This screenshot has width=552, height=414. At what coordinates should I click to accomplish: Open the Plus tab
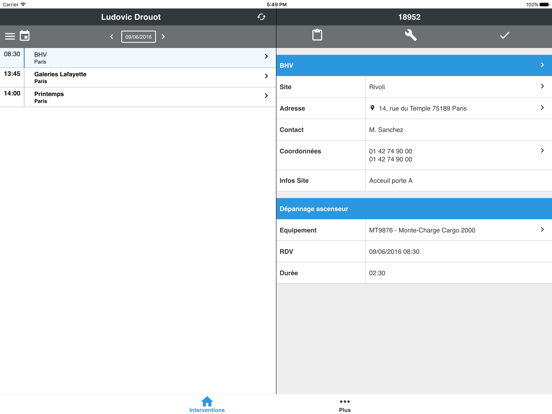point(345,406)
